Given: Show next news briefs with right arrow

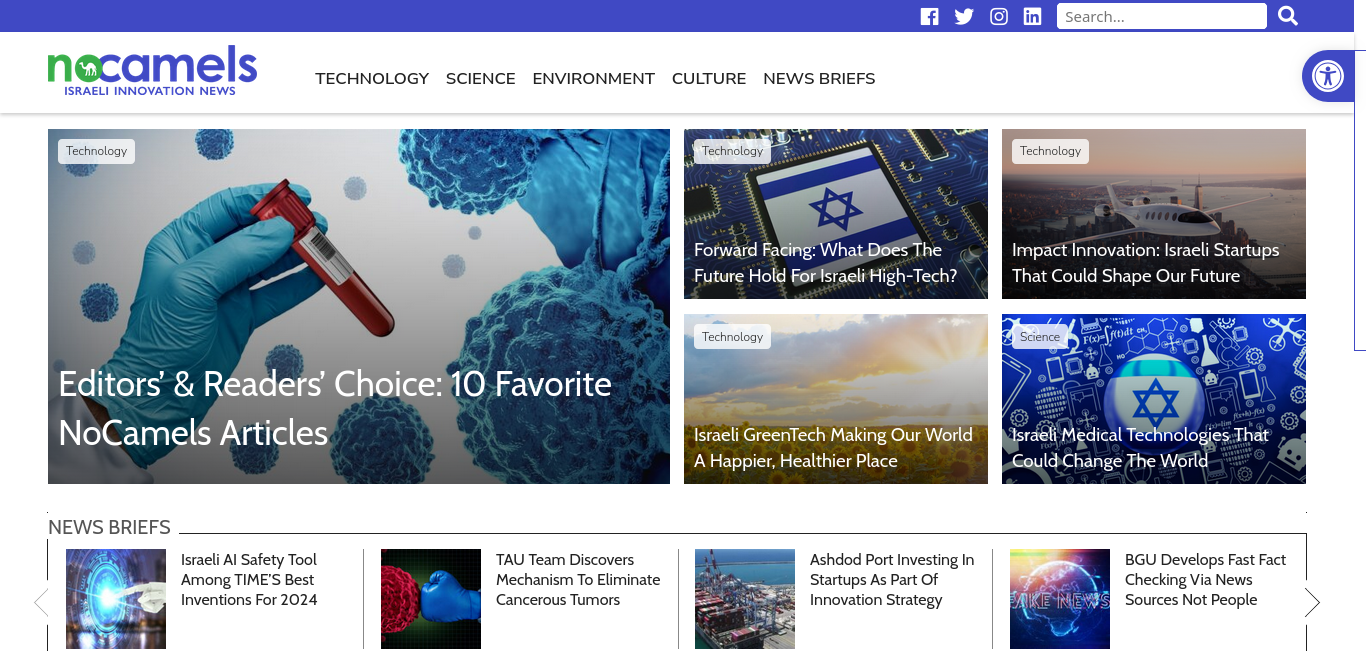Looking at the screenshot, I should [1312, 602].
